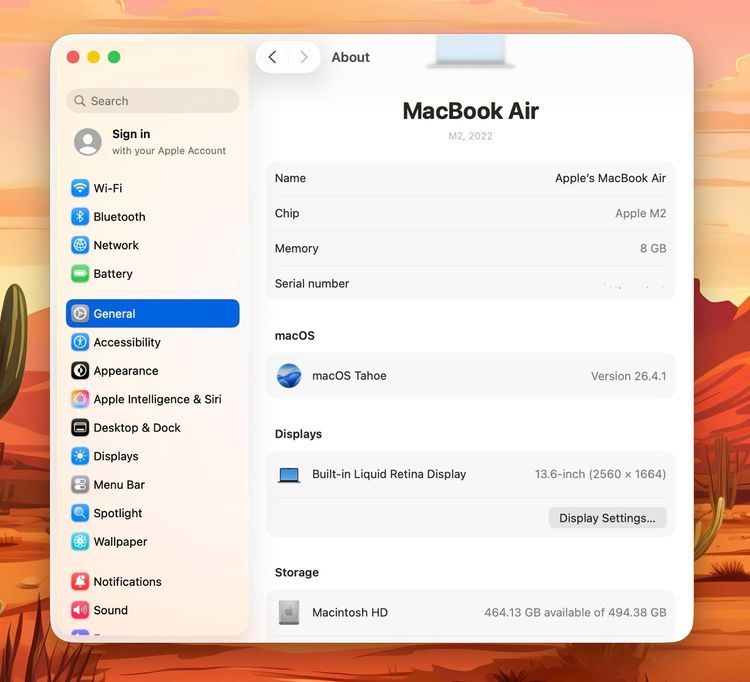
Task: Open Appearance settings
Action: click(153, 371)
